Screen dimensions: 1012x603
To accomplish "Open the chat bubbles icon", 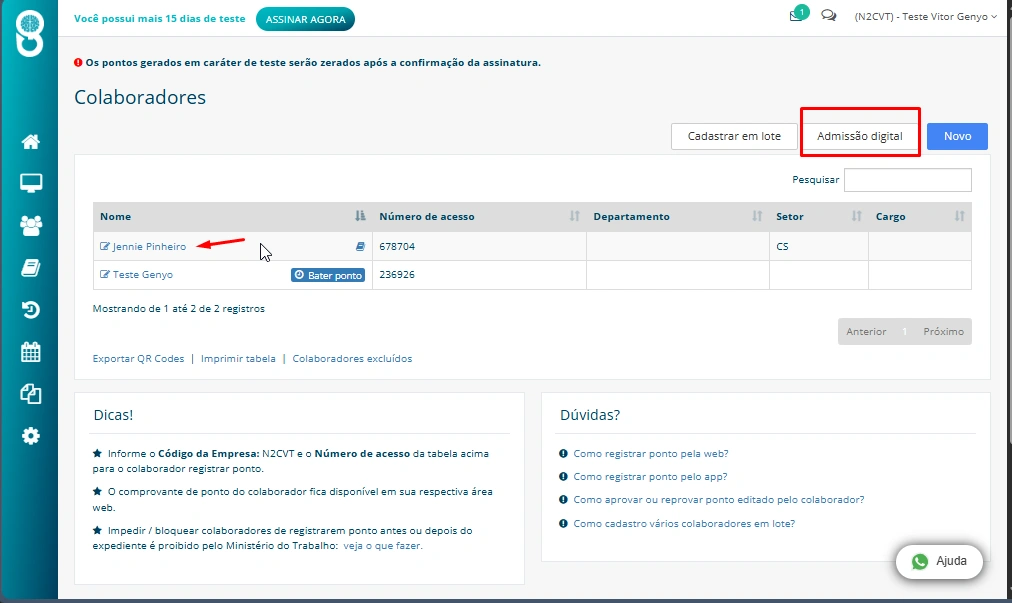I will 829,15.
